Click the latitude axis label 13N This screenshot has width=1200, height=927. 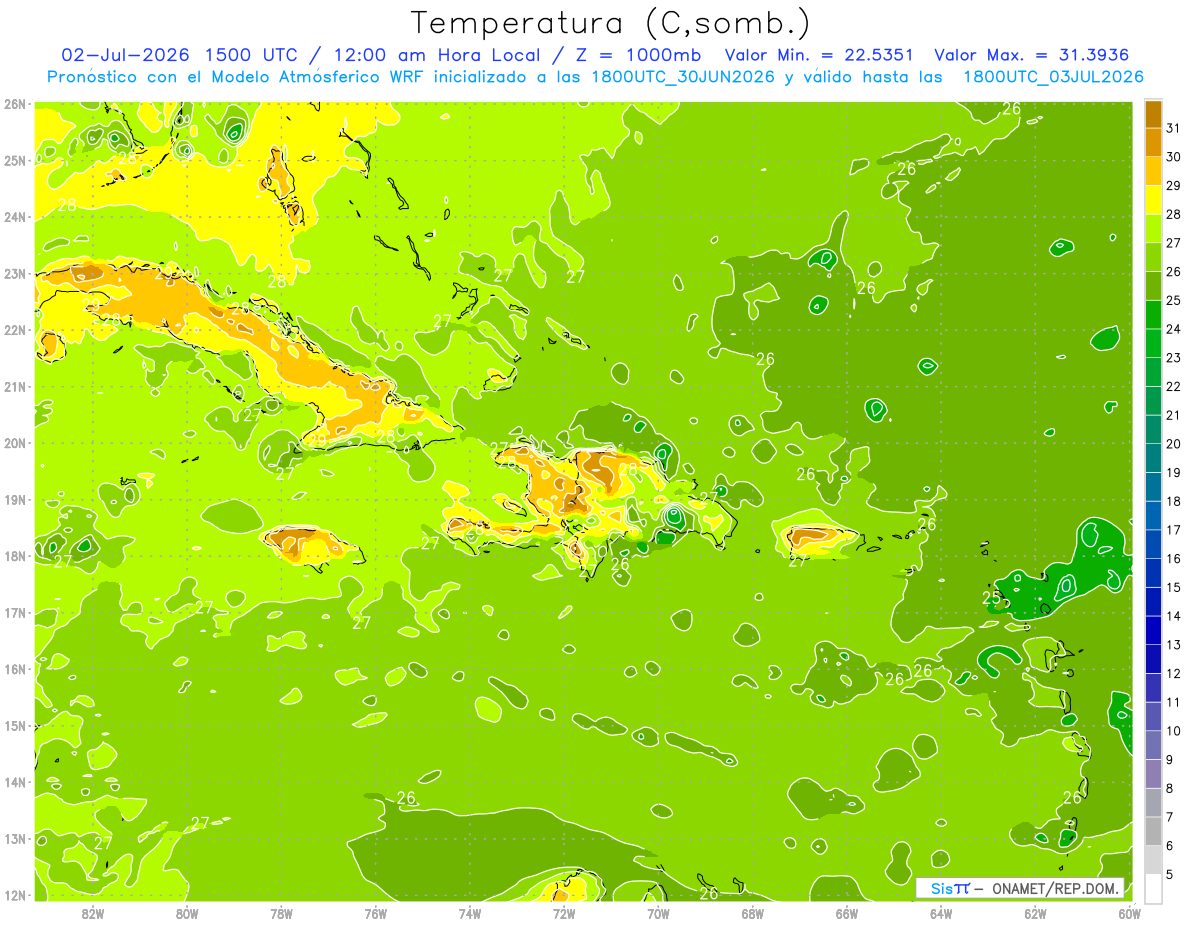(x=15, y=838)
